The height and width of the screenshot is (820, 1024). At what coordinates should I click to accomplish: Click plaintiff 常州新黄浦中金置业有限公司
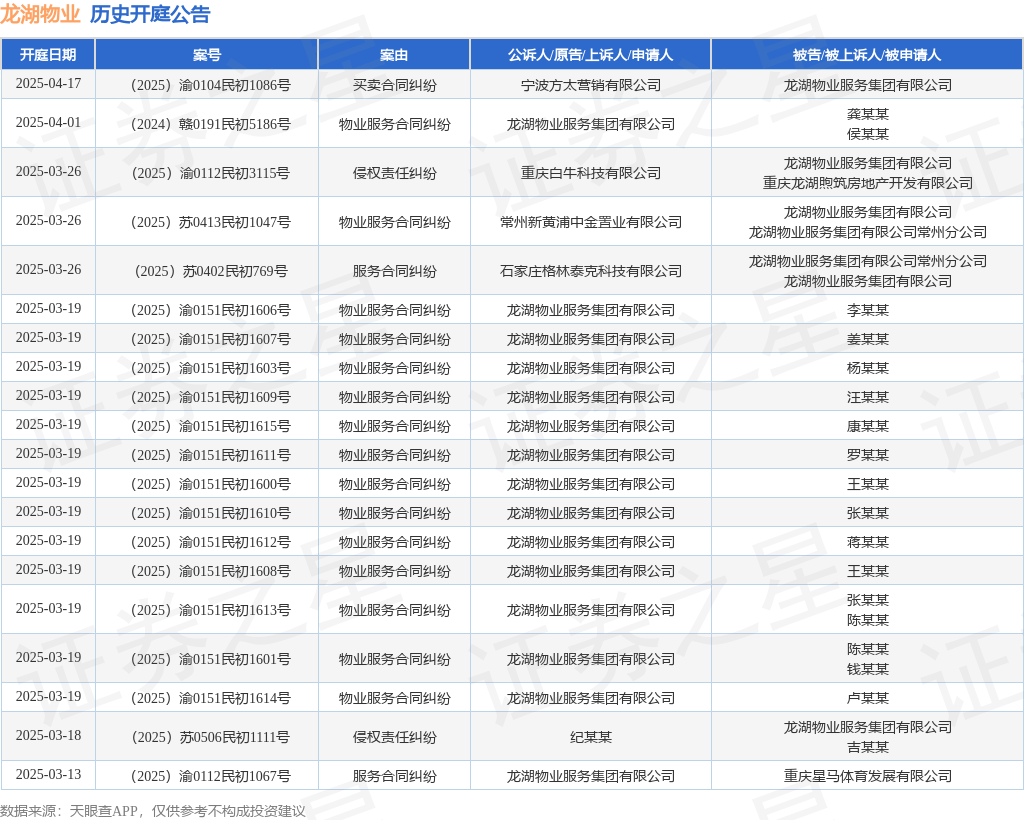click(591, 222)
